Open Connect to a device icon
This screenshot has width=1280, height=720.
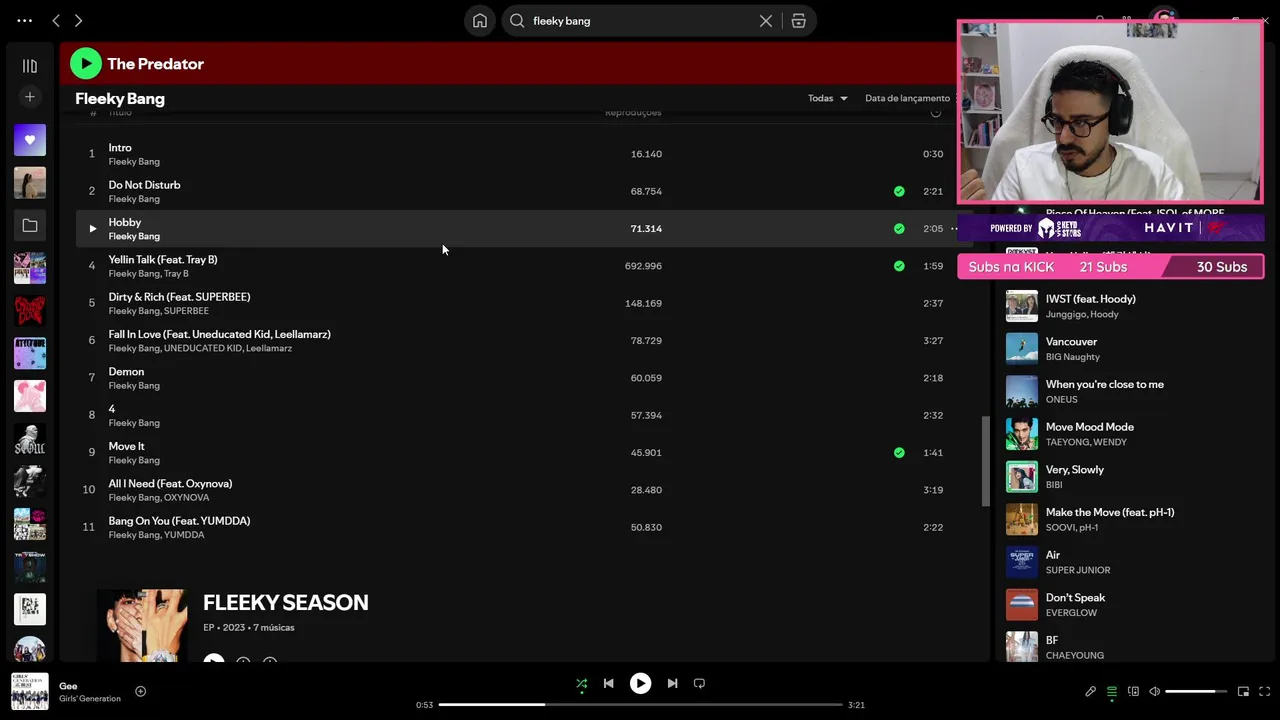pyautogui.click(x=1133, y=691)
